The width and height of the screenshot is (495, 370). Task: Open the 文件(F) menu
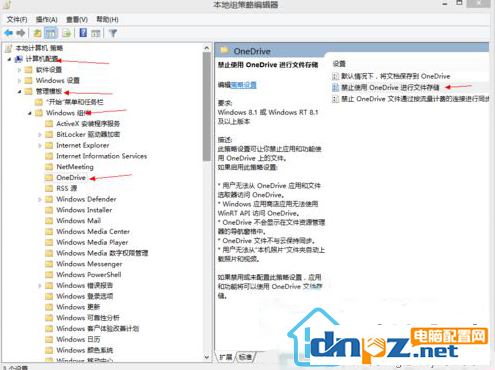pos(17,20)
